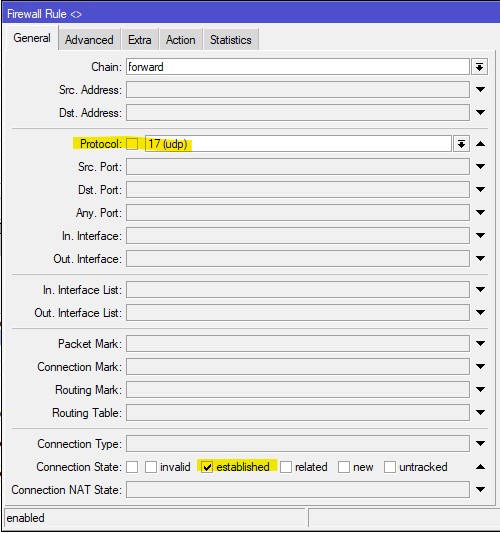Open the Extra tab
The image size is (500, 533).
[140, 40]
